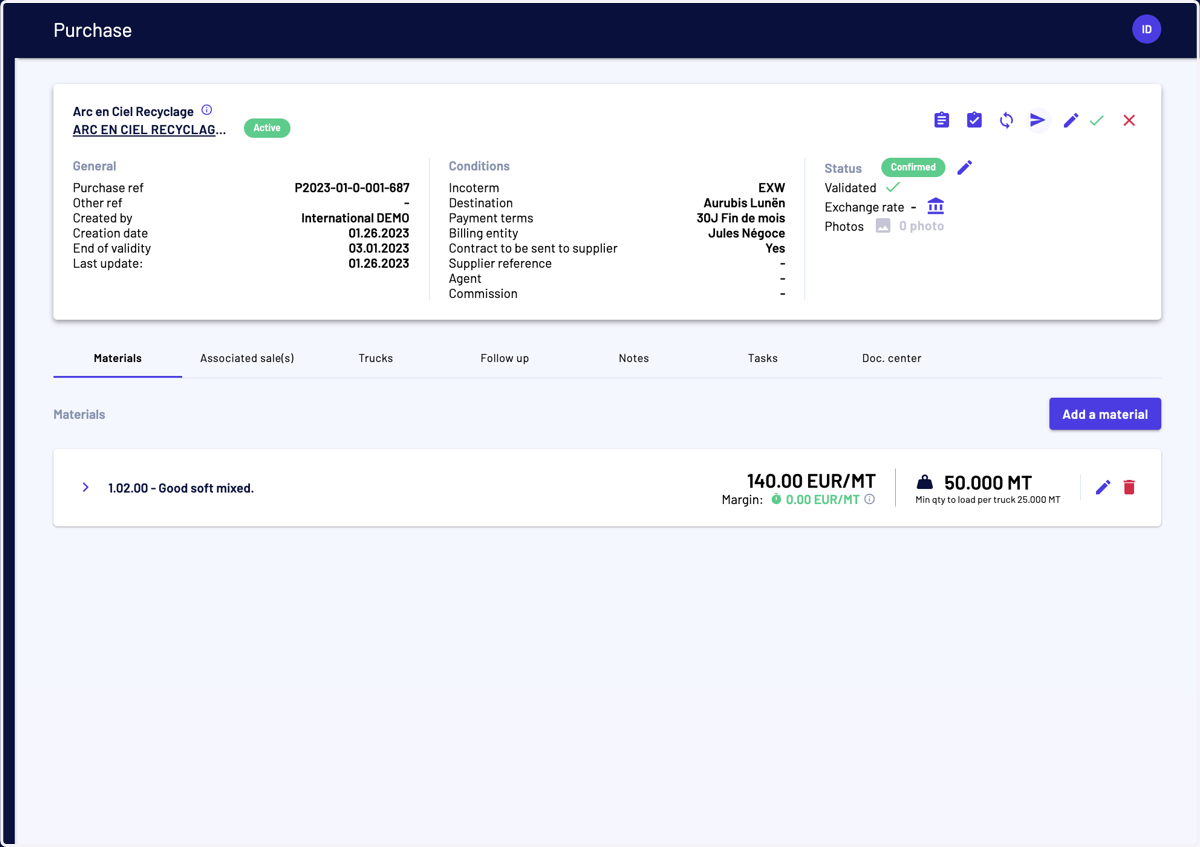This screenshot has height=847, width=1200.
Task: Click info icon next to margin value
Action: pos(869,499)
